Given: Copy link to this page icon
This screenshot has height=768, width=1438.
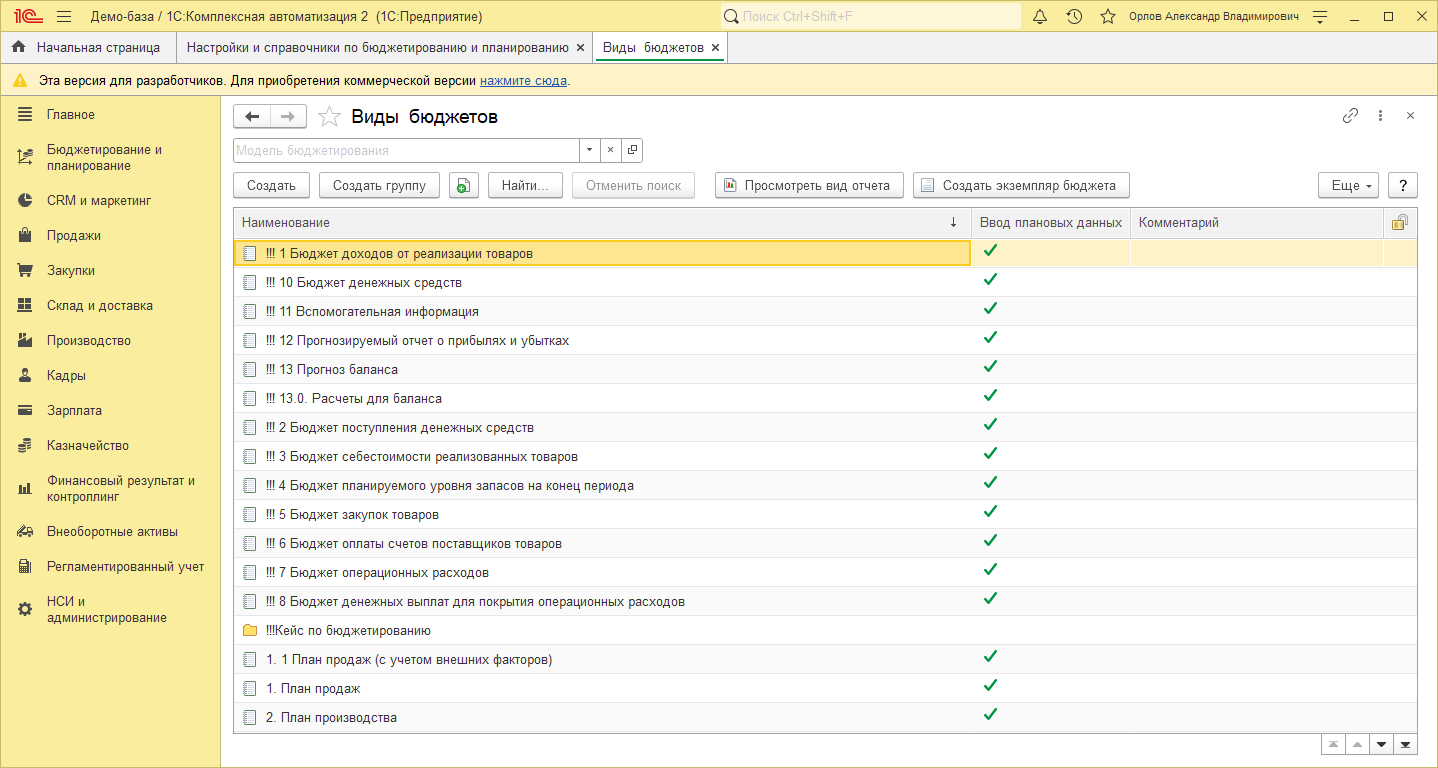Looking at the screenshot, I should coord(1350,116).
